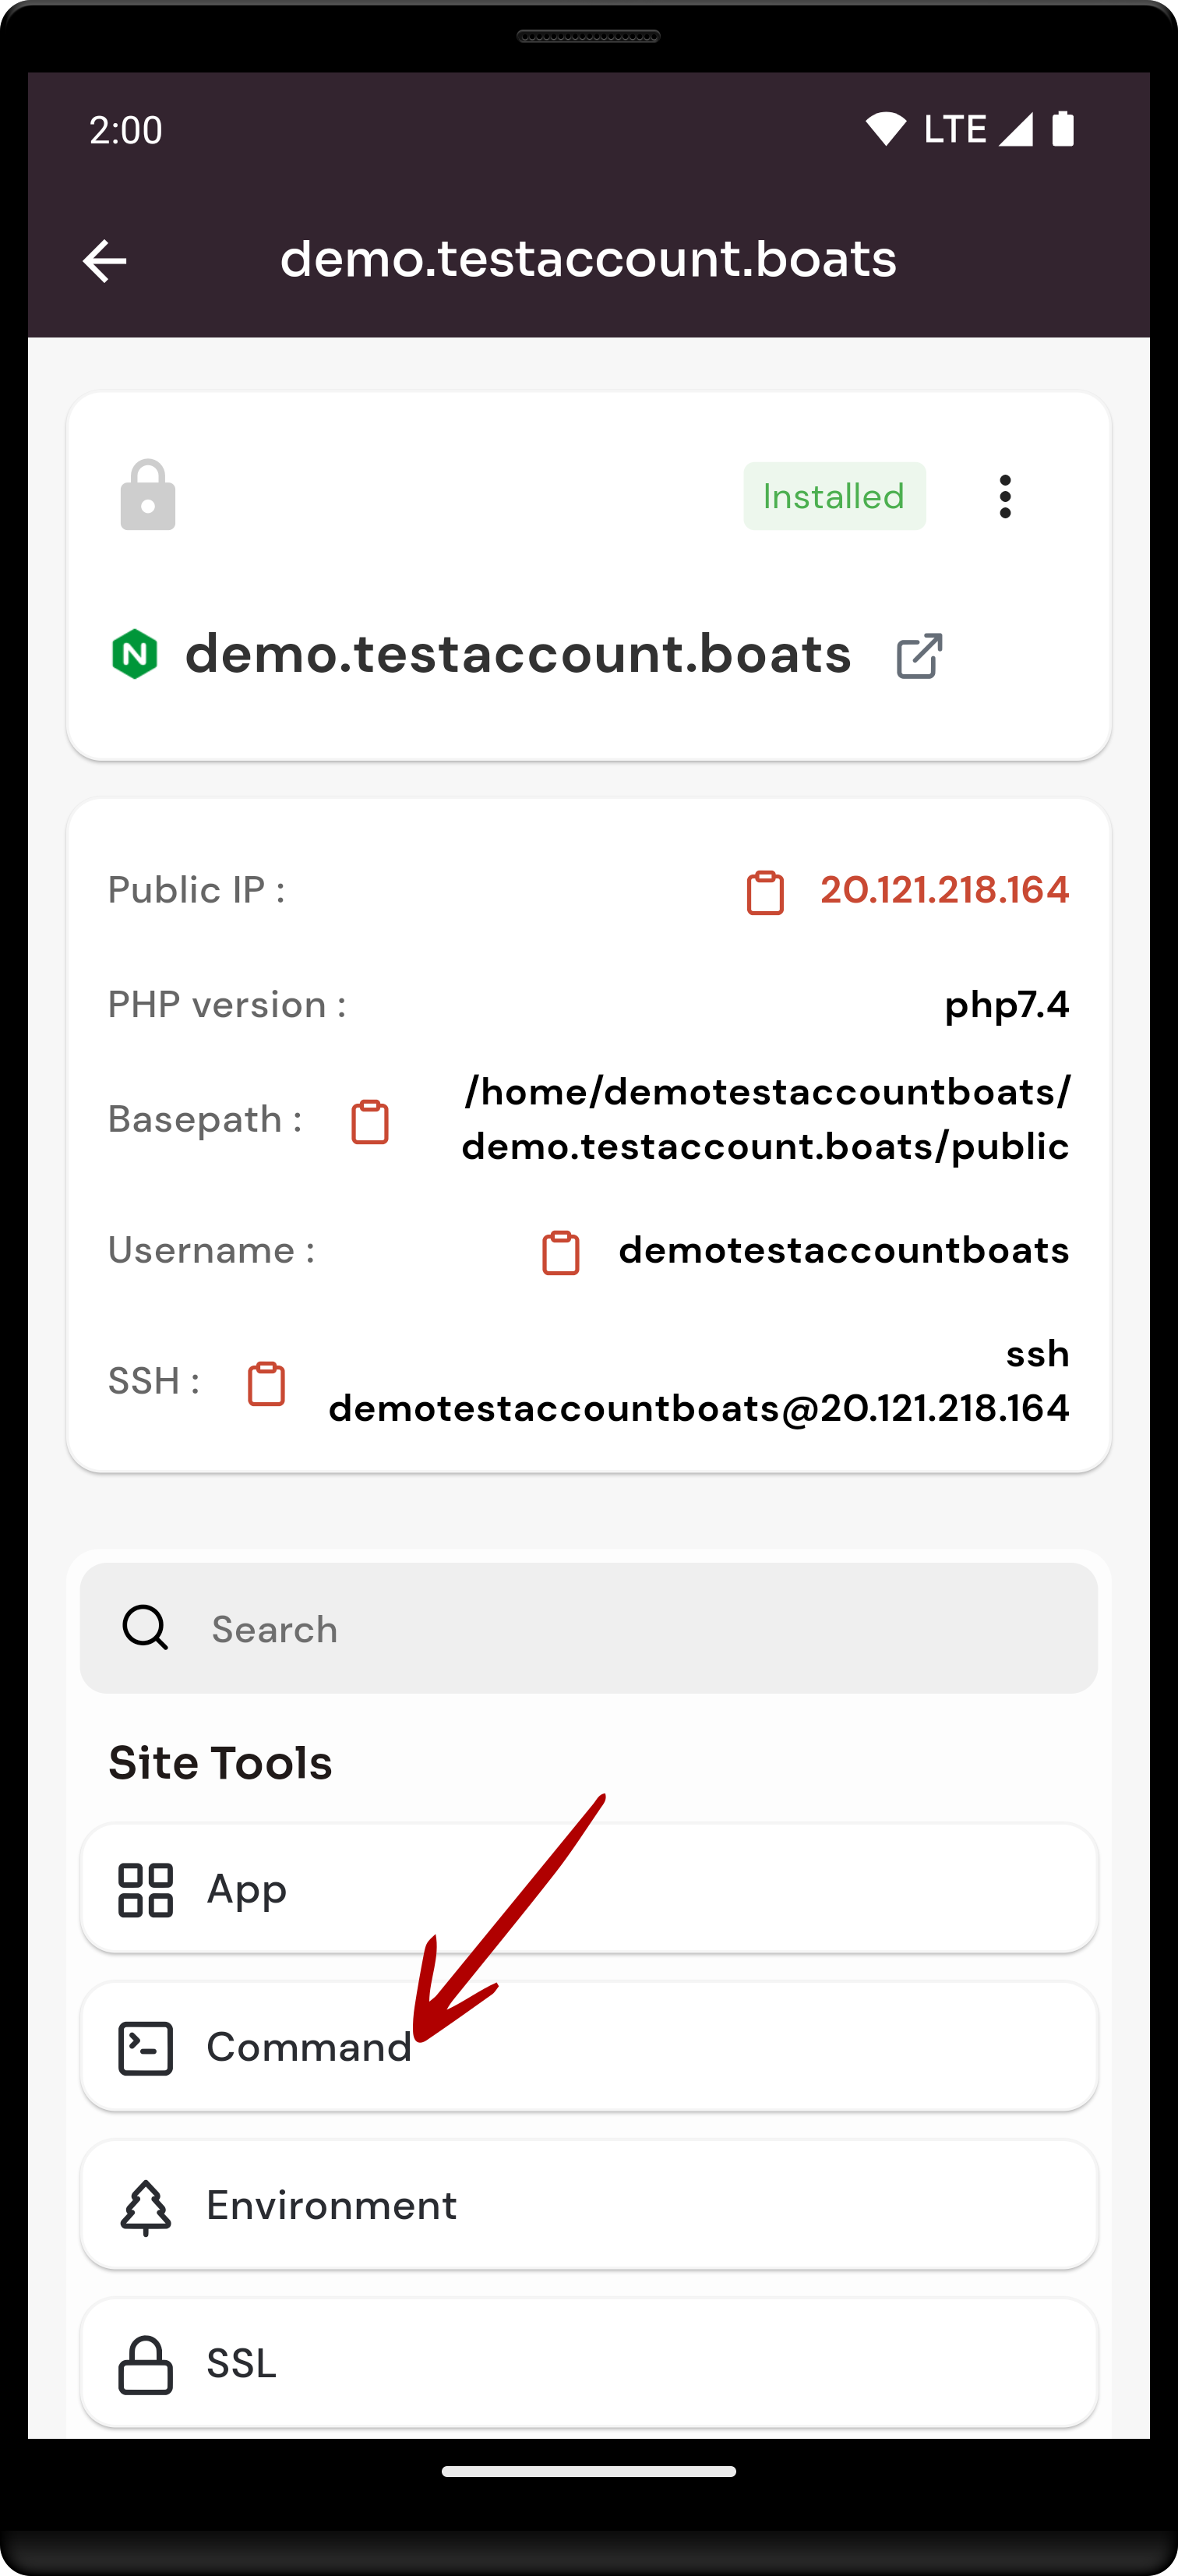Tap the Public IP label

pos(196,890)
